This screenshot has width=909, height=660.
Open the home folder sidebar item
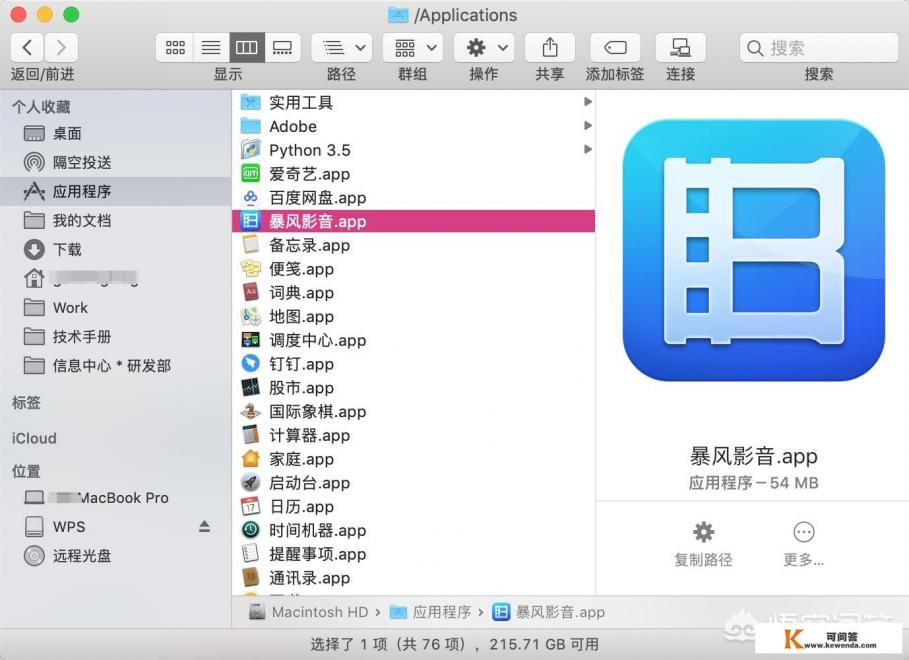[x=116, y=278]
